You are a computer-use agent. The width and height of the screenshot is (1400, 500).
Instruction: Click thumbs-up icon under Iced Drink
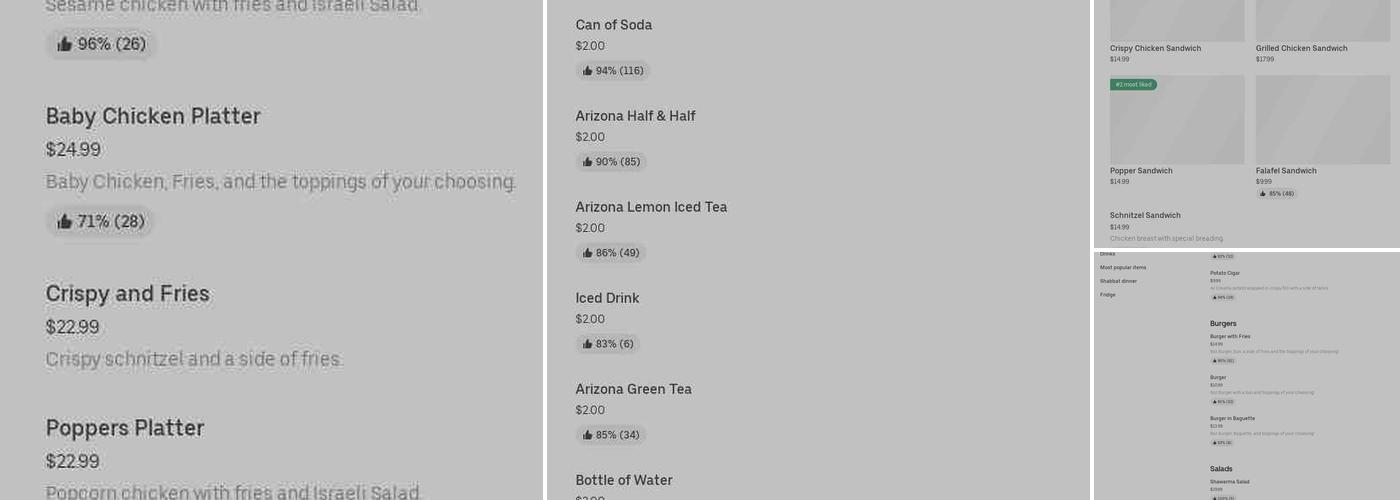pos(588,344)
